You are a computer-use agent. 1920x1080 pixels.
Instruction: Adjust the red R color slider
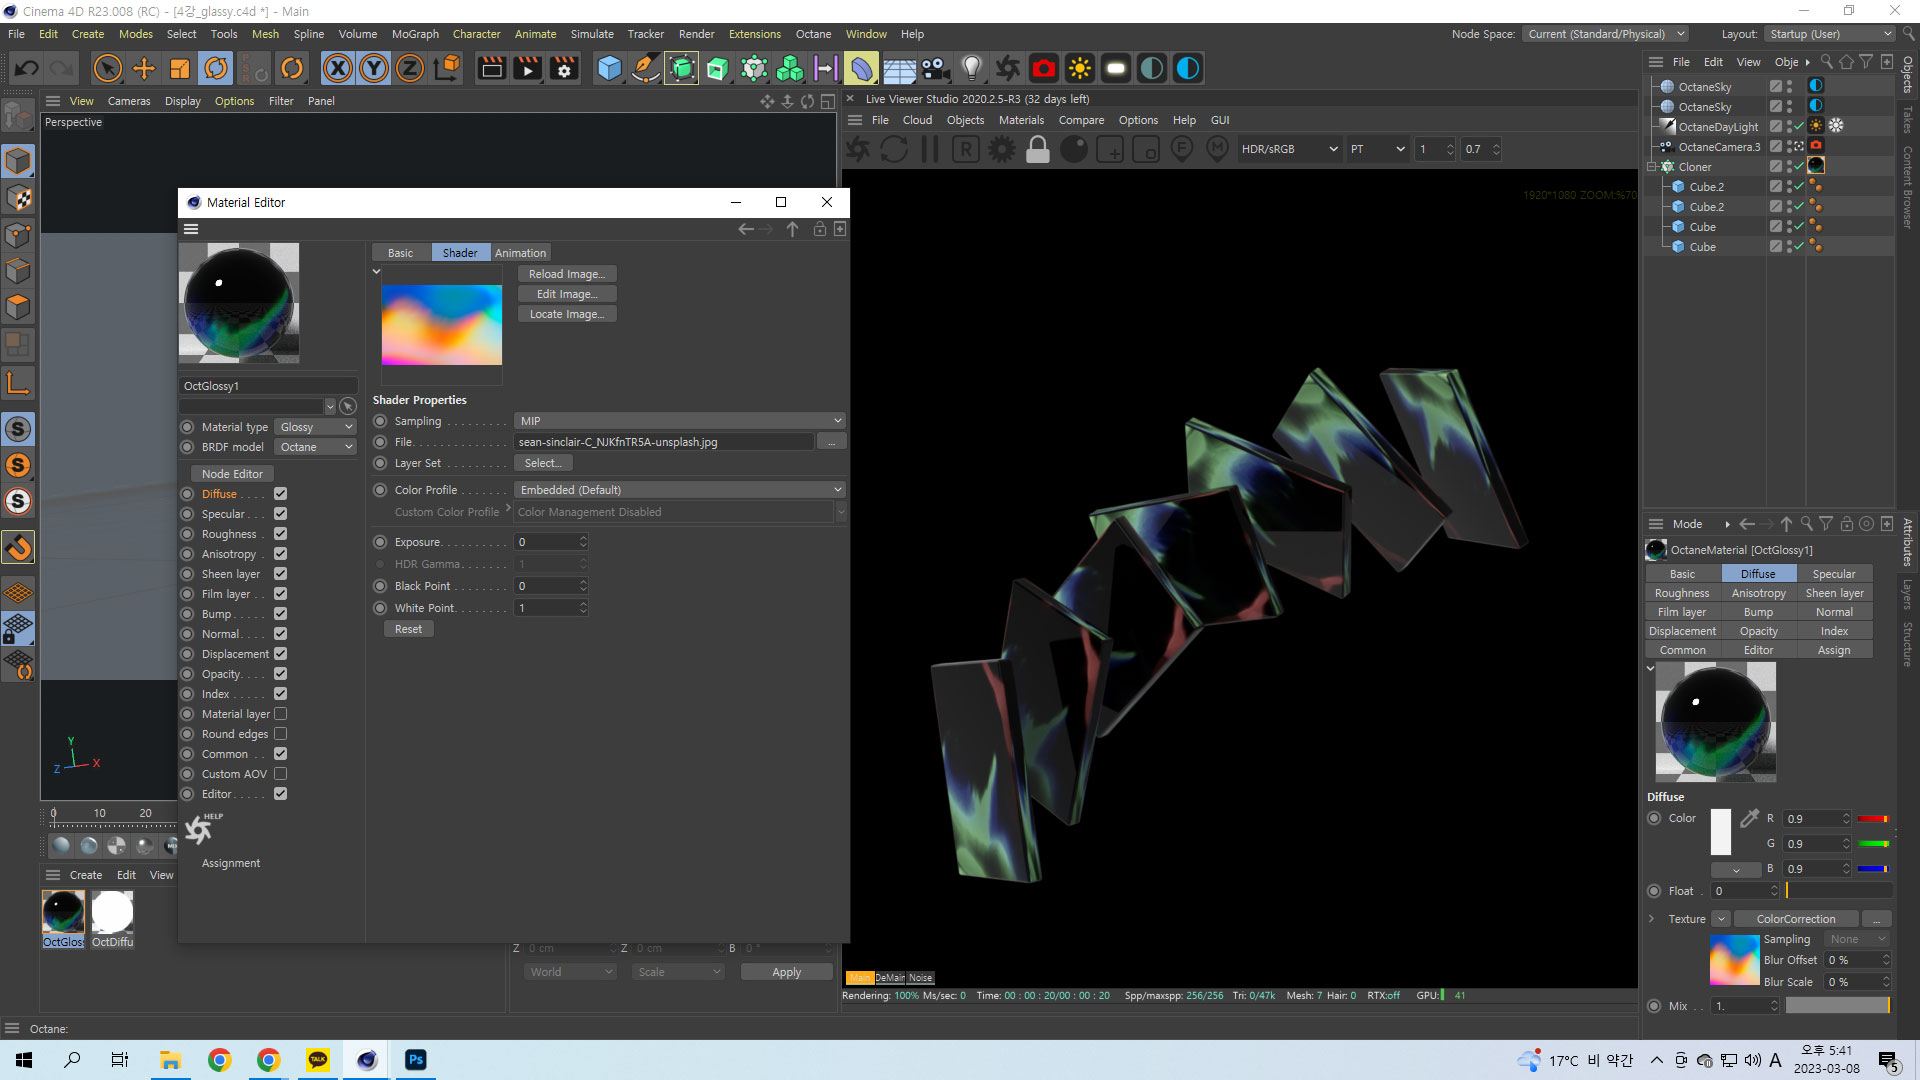pos(1872,819)
